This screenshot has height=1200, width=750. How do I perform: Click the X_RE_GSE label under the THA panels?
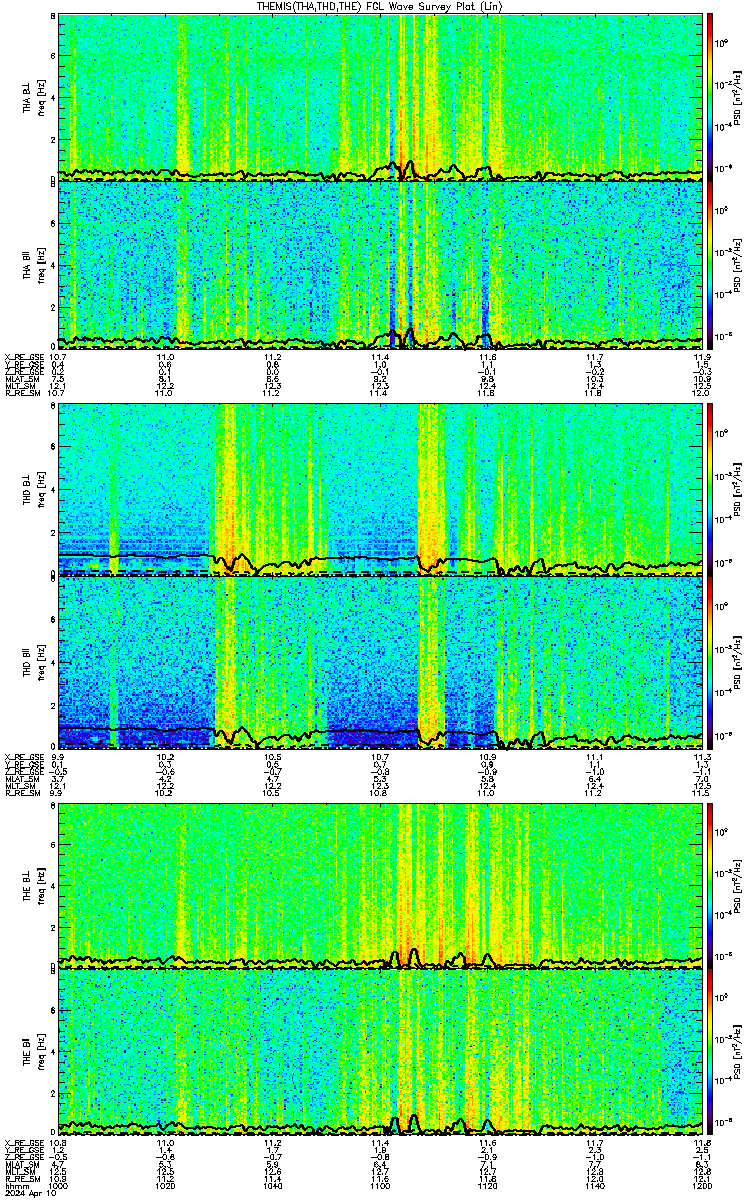tap(22, 357)
